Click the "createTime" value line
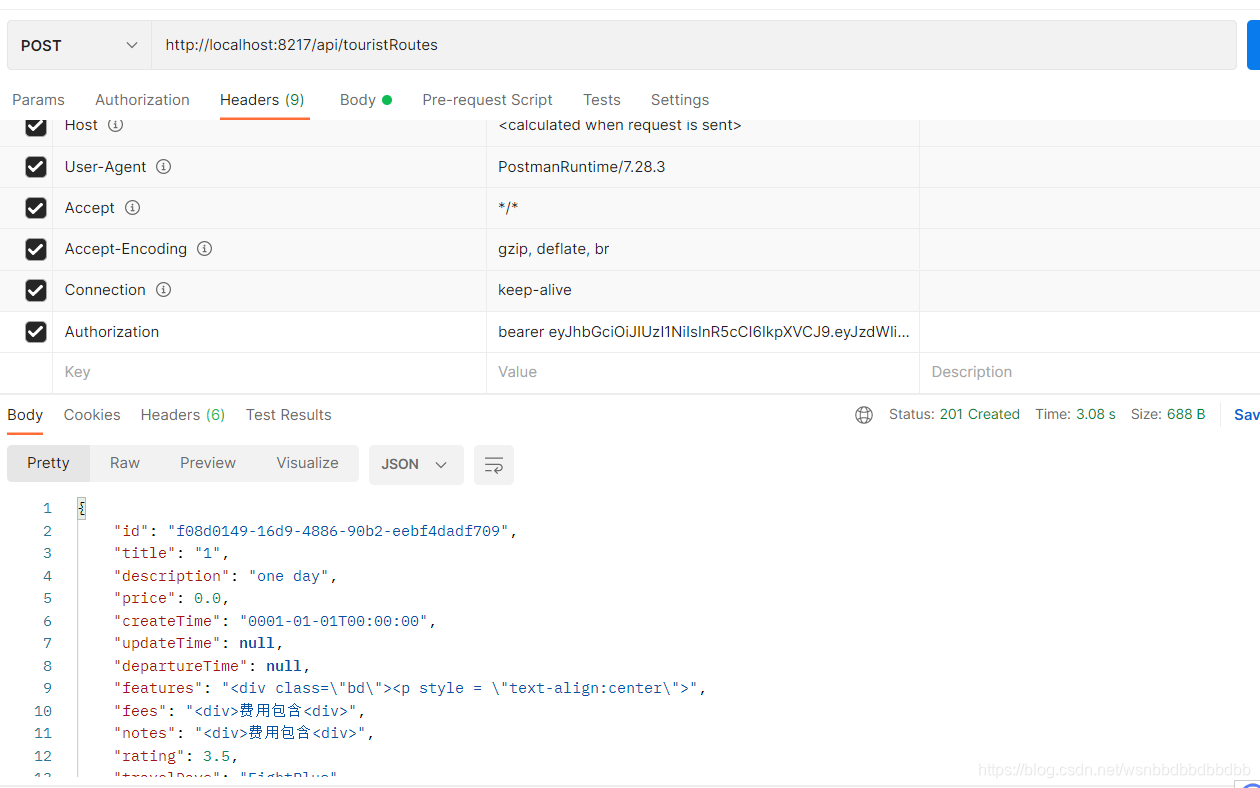Viewport: 1260px width, 788px height. [276, 621]
